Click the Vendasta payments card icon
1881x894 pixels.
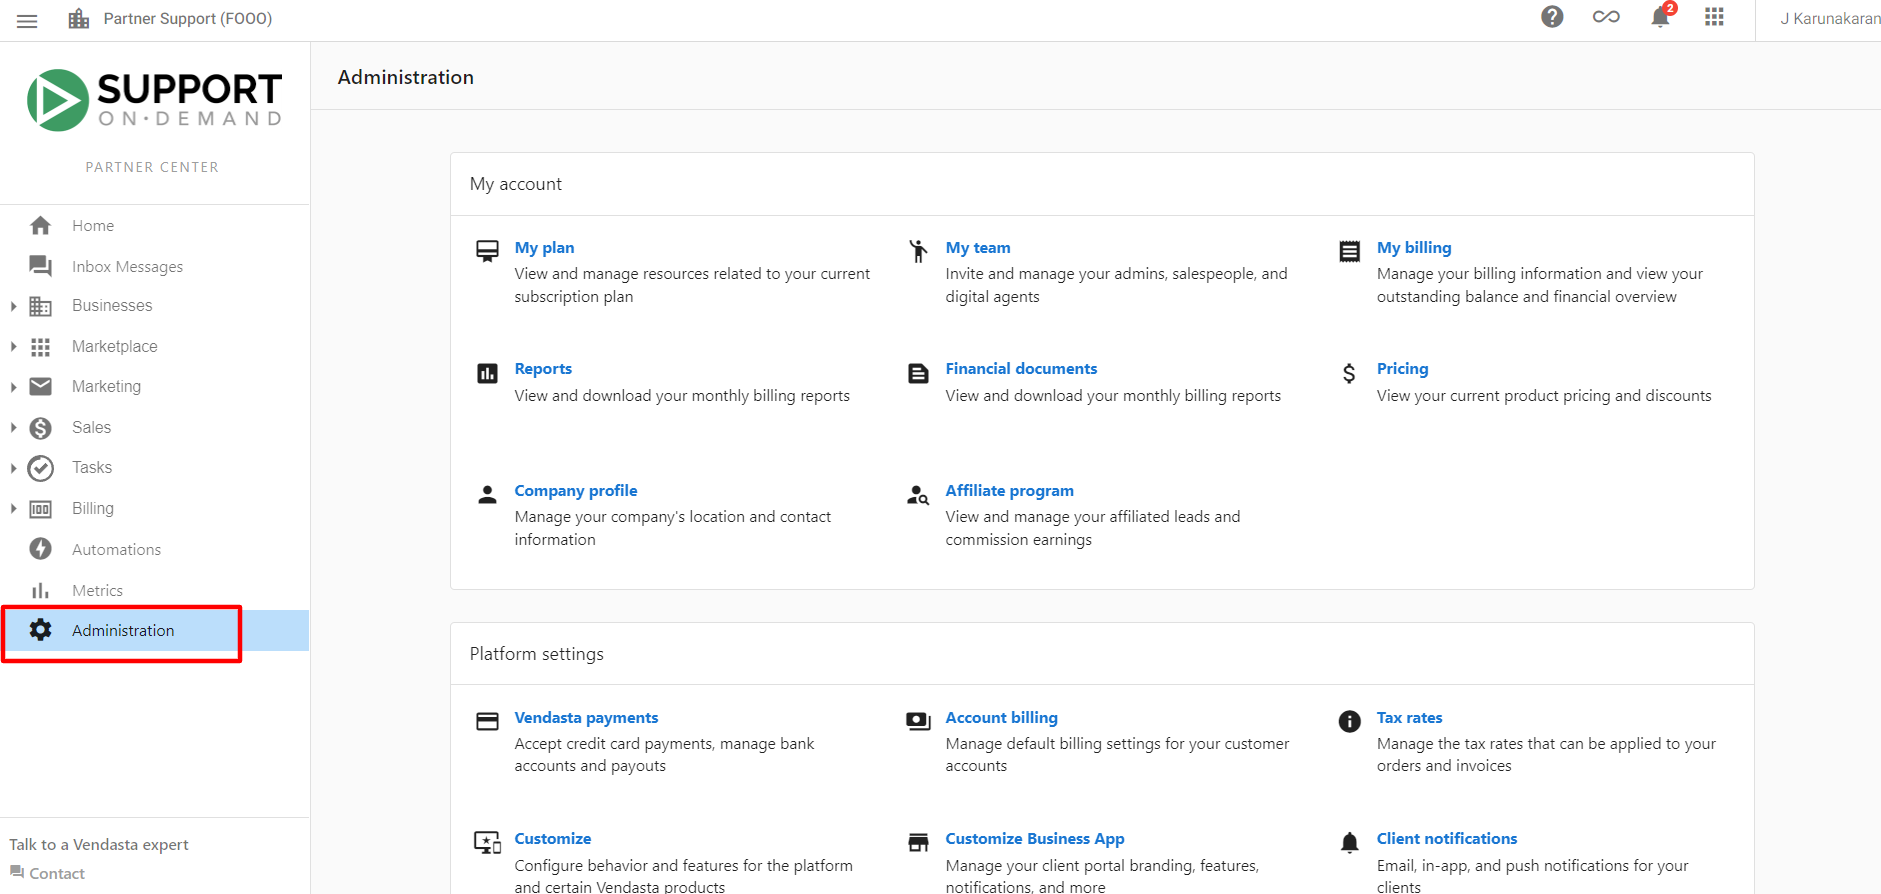coord(487,722)
